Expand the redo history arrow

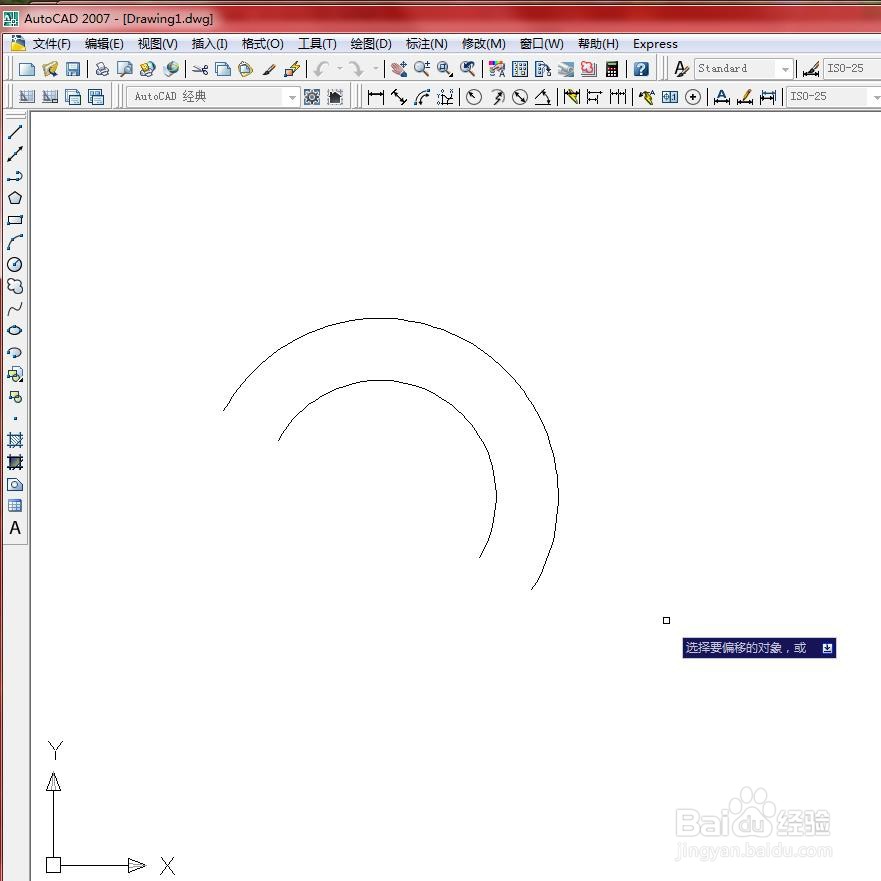pos(375,69)
